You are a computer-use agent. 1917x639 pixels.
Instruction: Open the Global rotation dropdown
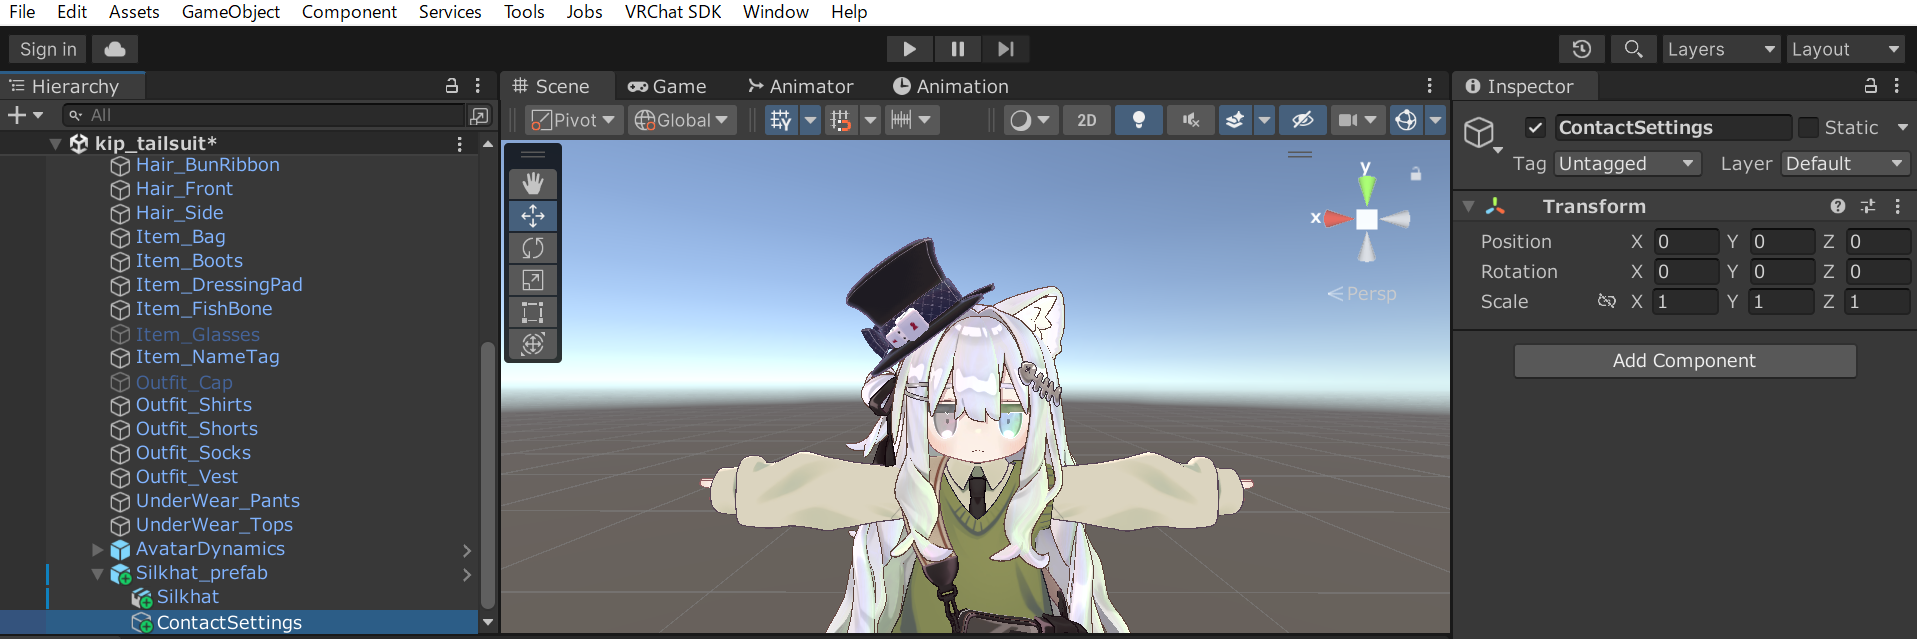pyautogui.click(x=682, y=120)
